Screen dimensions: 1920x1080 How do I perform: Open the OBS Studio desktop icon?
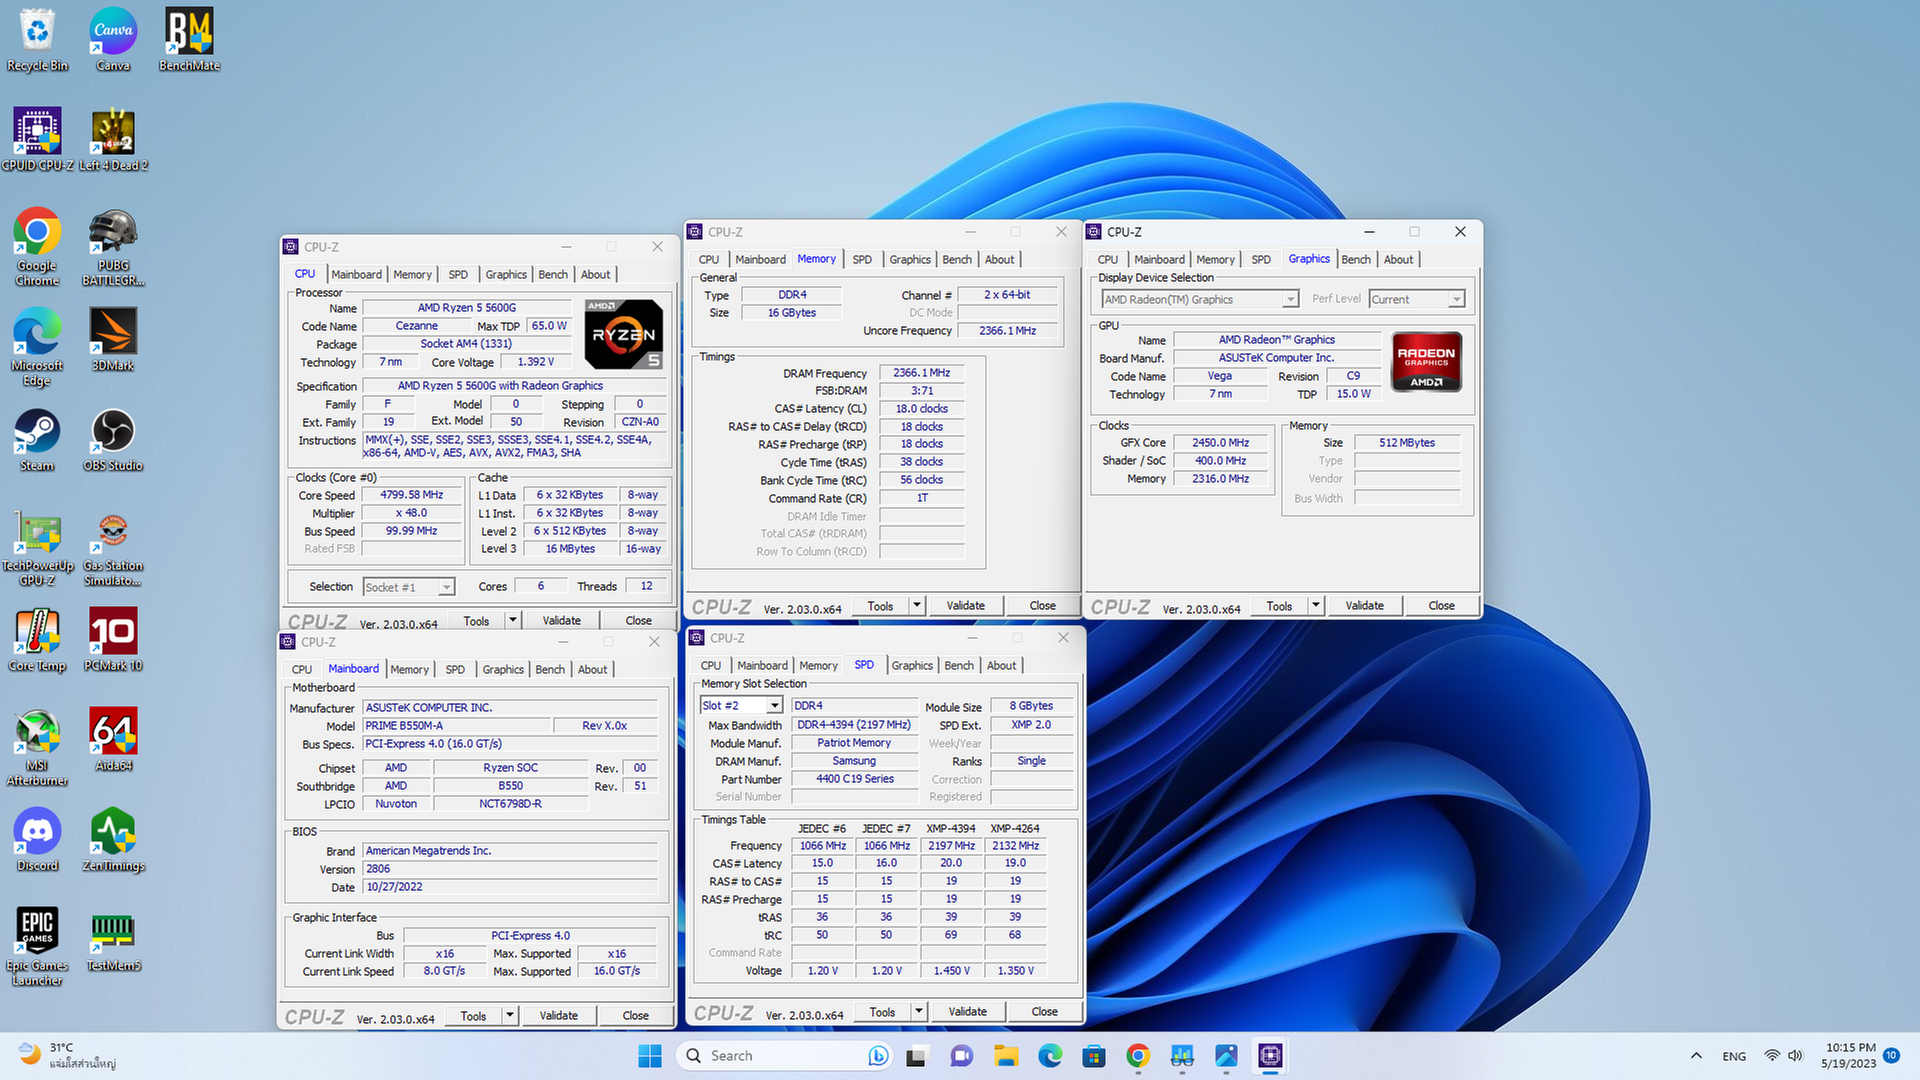coord(113,440)
